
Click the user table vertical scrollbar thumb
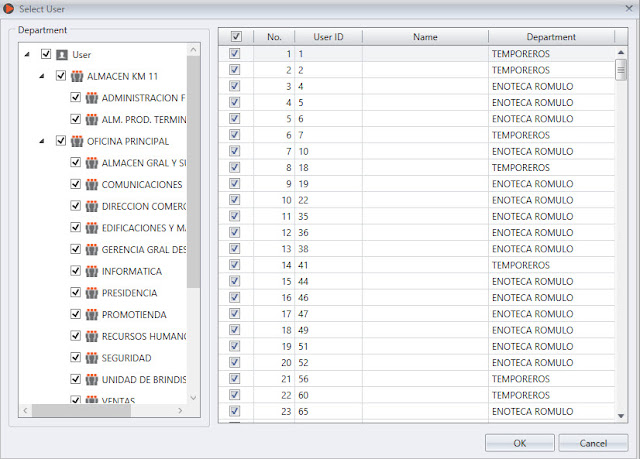621,70
